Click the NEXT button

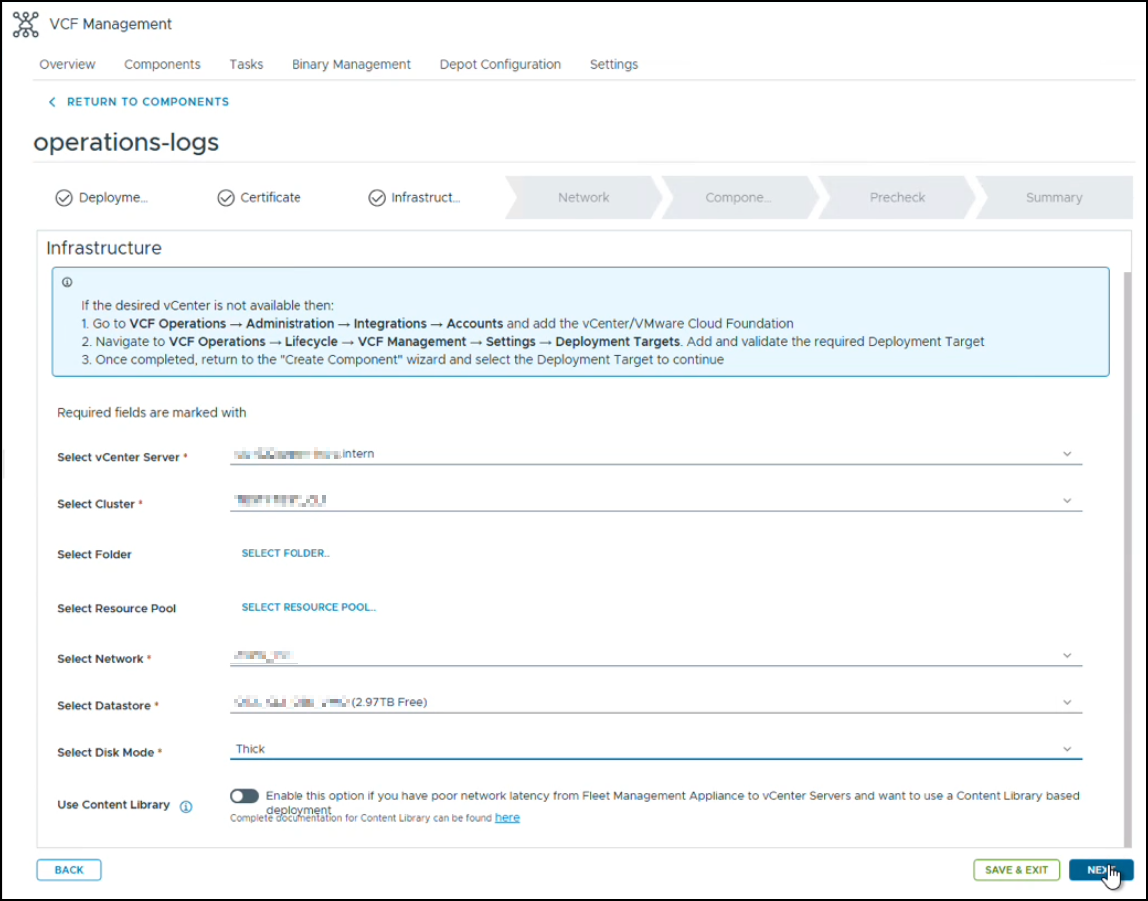point(1101,870)
